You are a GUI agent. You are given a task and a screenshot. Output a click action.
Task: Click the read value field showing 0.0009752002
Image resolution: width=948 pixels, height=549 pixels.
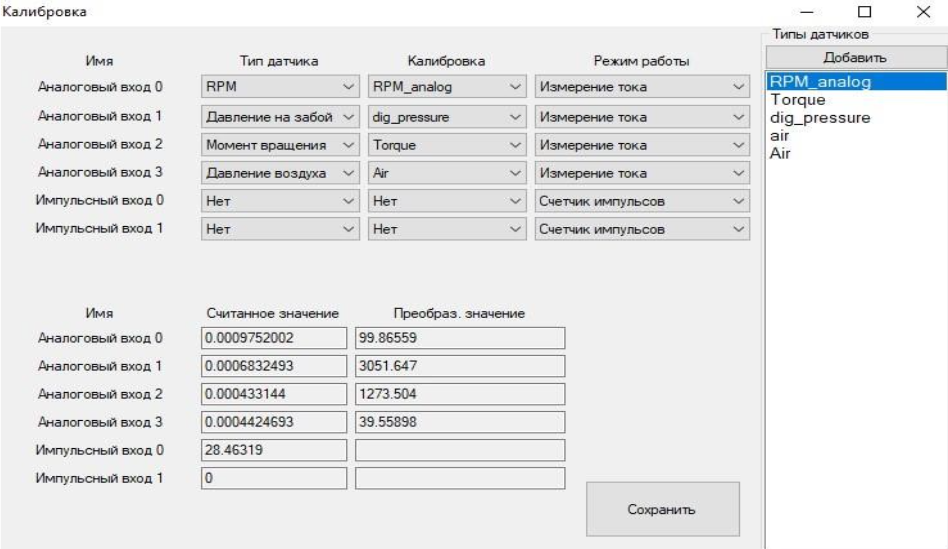click(x=274, y=338)
